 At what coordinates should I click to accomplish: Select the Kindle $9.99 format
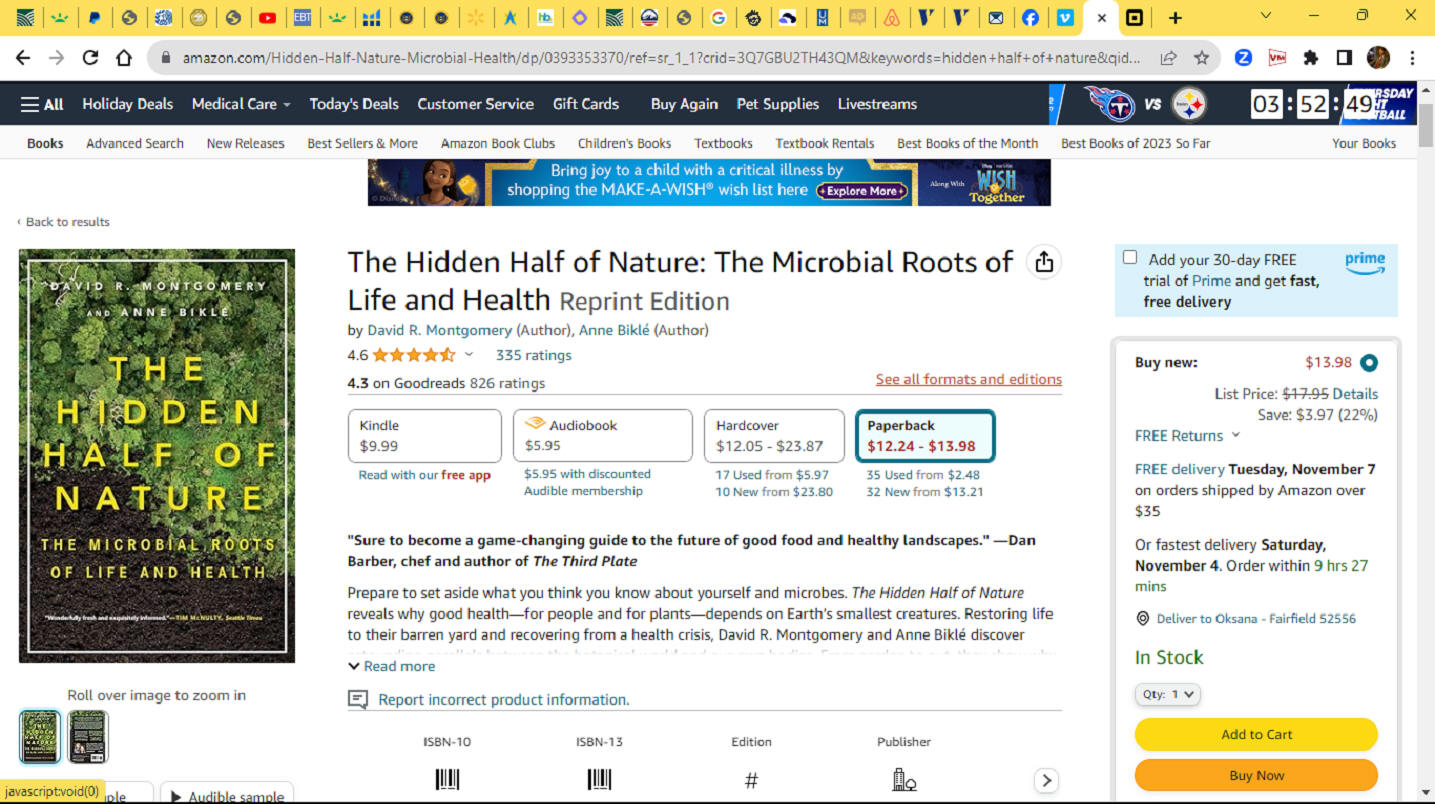tap(425, 436)
